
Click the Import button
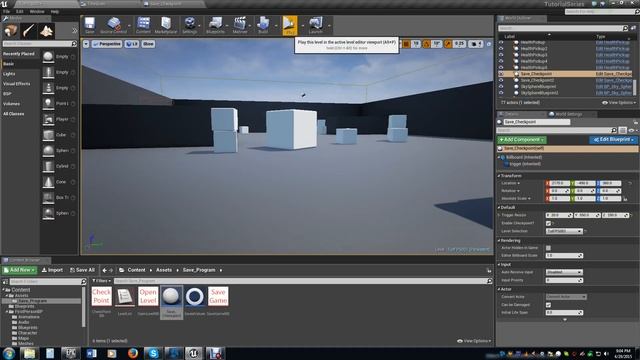pyautogui.click(x=52, y=270)
